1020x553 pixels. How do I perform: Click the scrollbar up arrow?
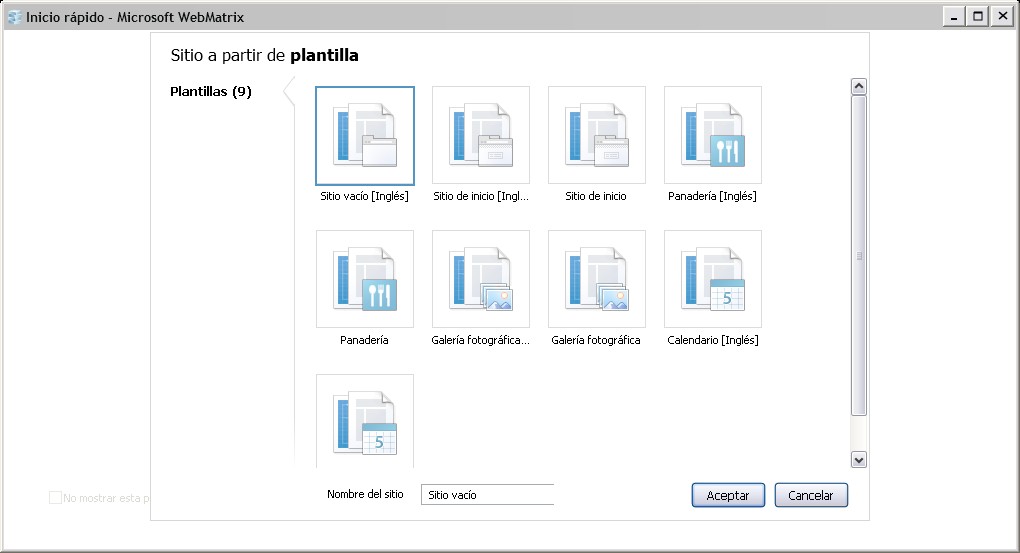pos(859,87)
